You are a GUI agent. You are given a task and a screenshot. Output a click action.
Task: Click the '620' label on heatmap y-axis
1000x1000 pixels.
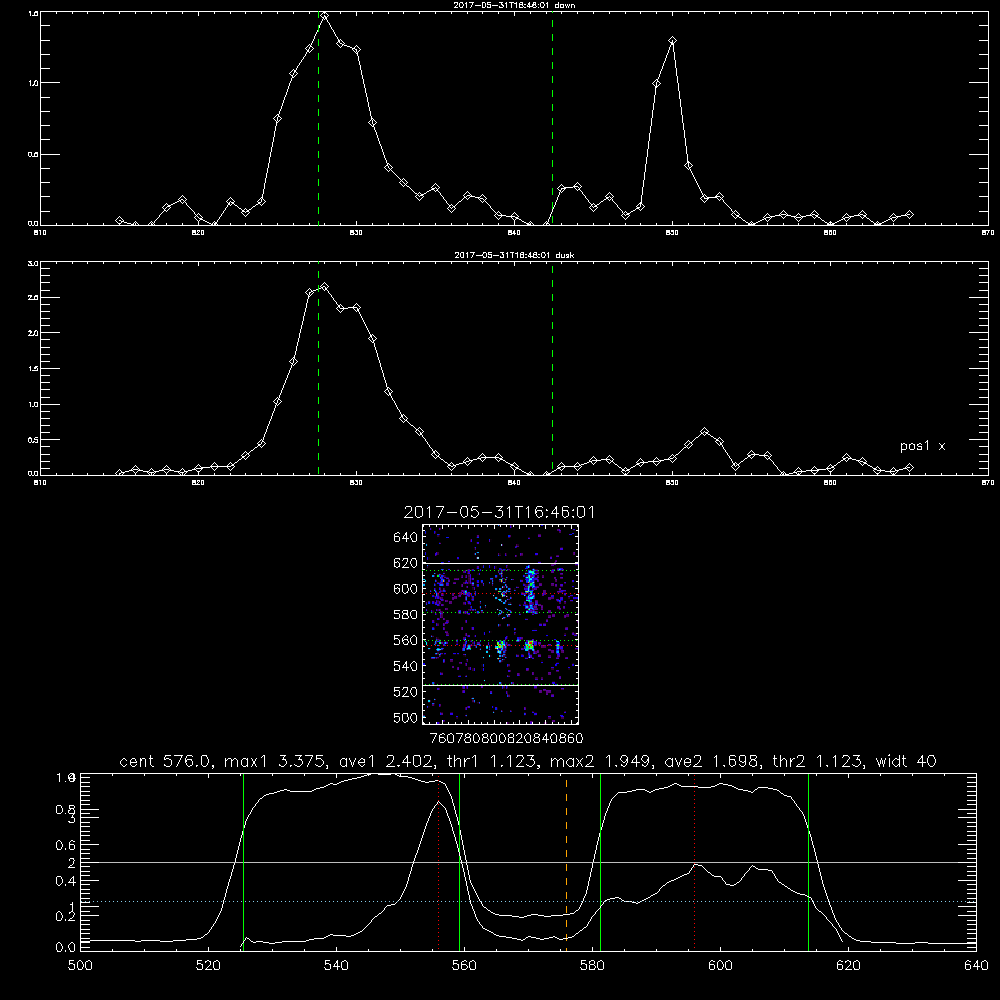point(406,563)
